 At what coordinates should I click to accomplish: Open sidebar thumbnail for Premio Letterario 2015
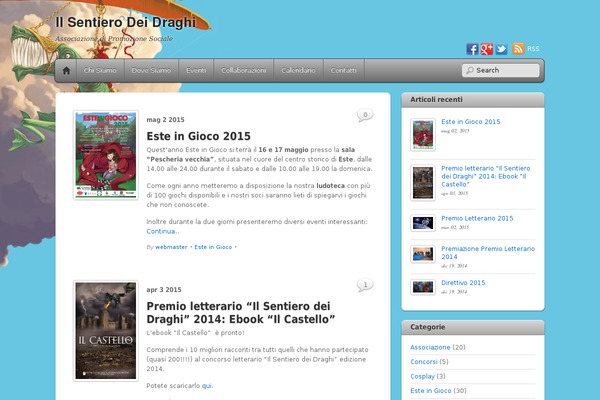(x=423, y=223)
